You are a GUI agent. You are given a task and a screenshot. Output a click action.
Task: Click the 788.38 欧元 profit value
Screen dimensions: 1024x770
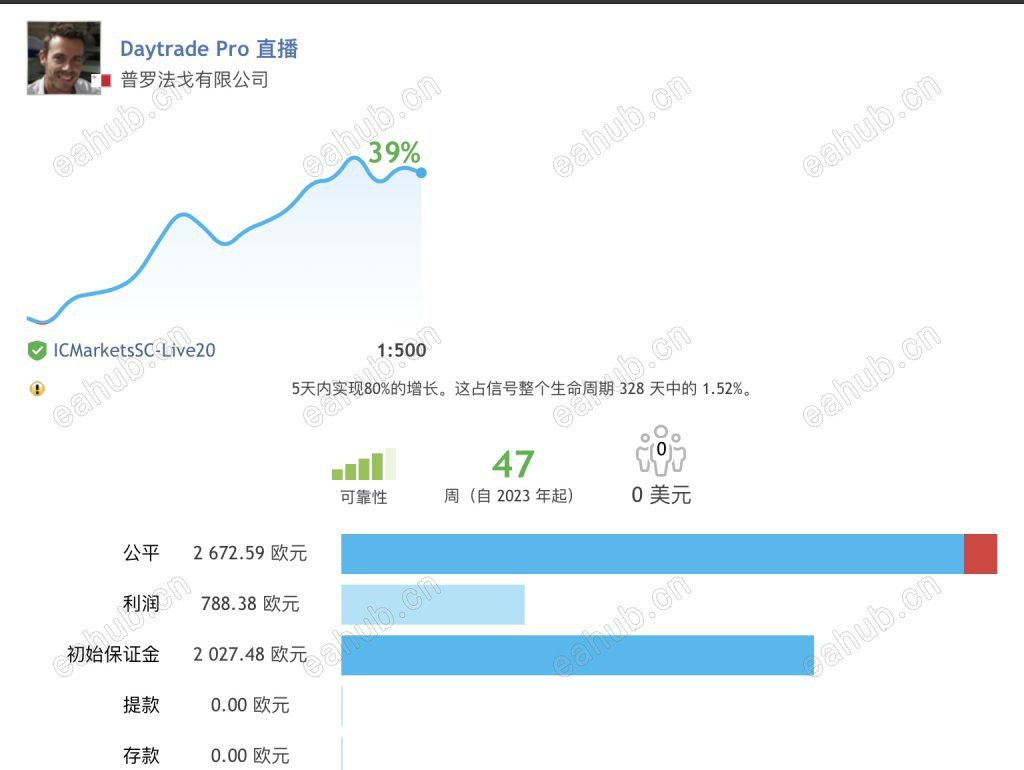tap(250, 603)
